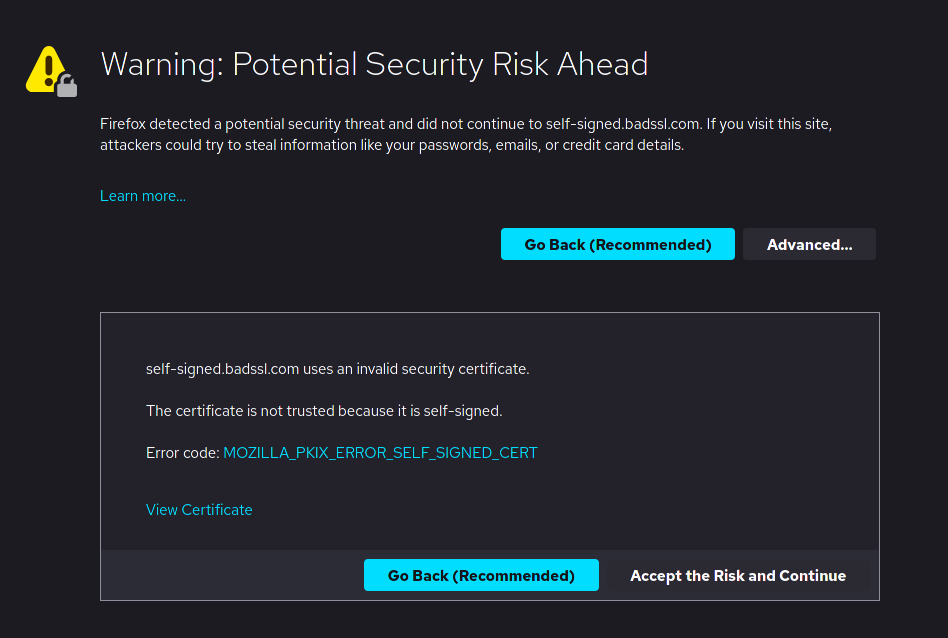Click 'The certificate is not trusted' message
This screenshot has height=638, width=948.
(x=324, y=411)
